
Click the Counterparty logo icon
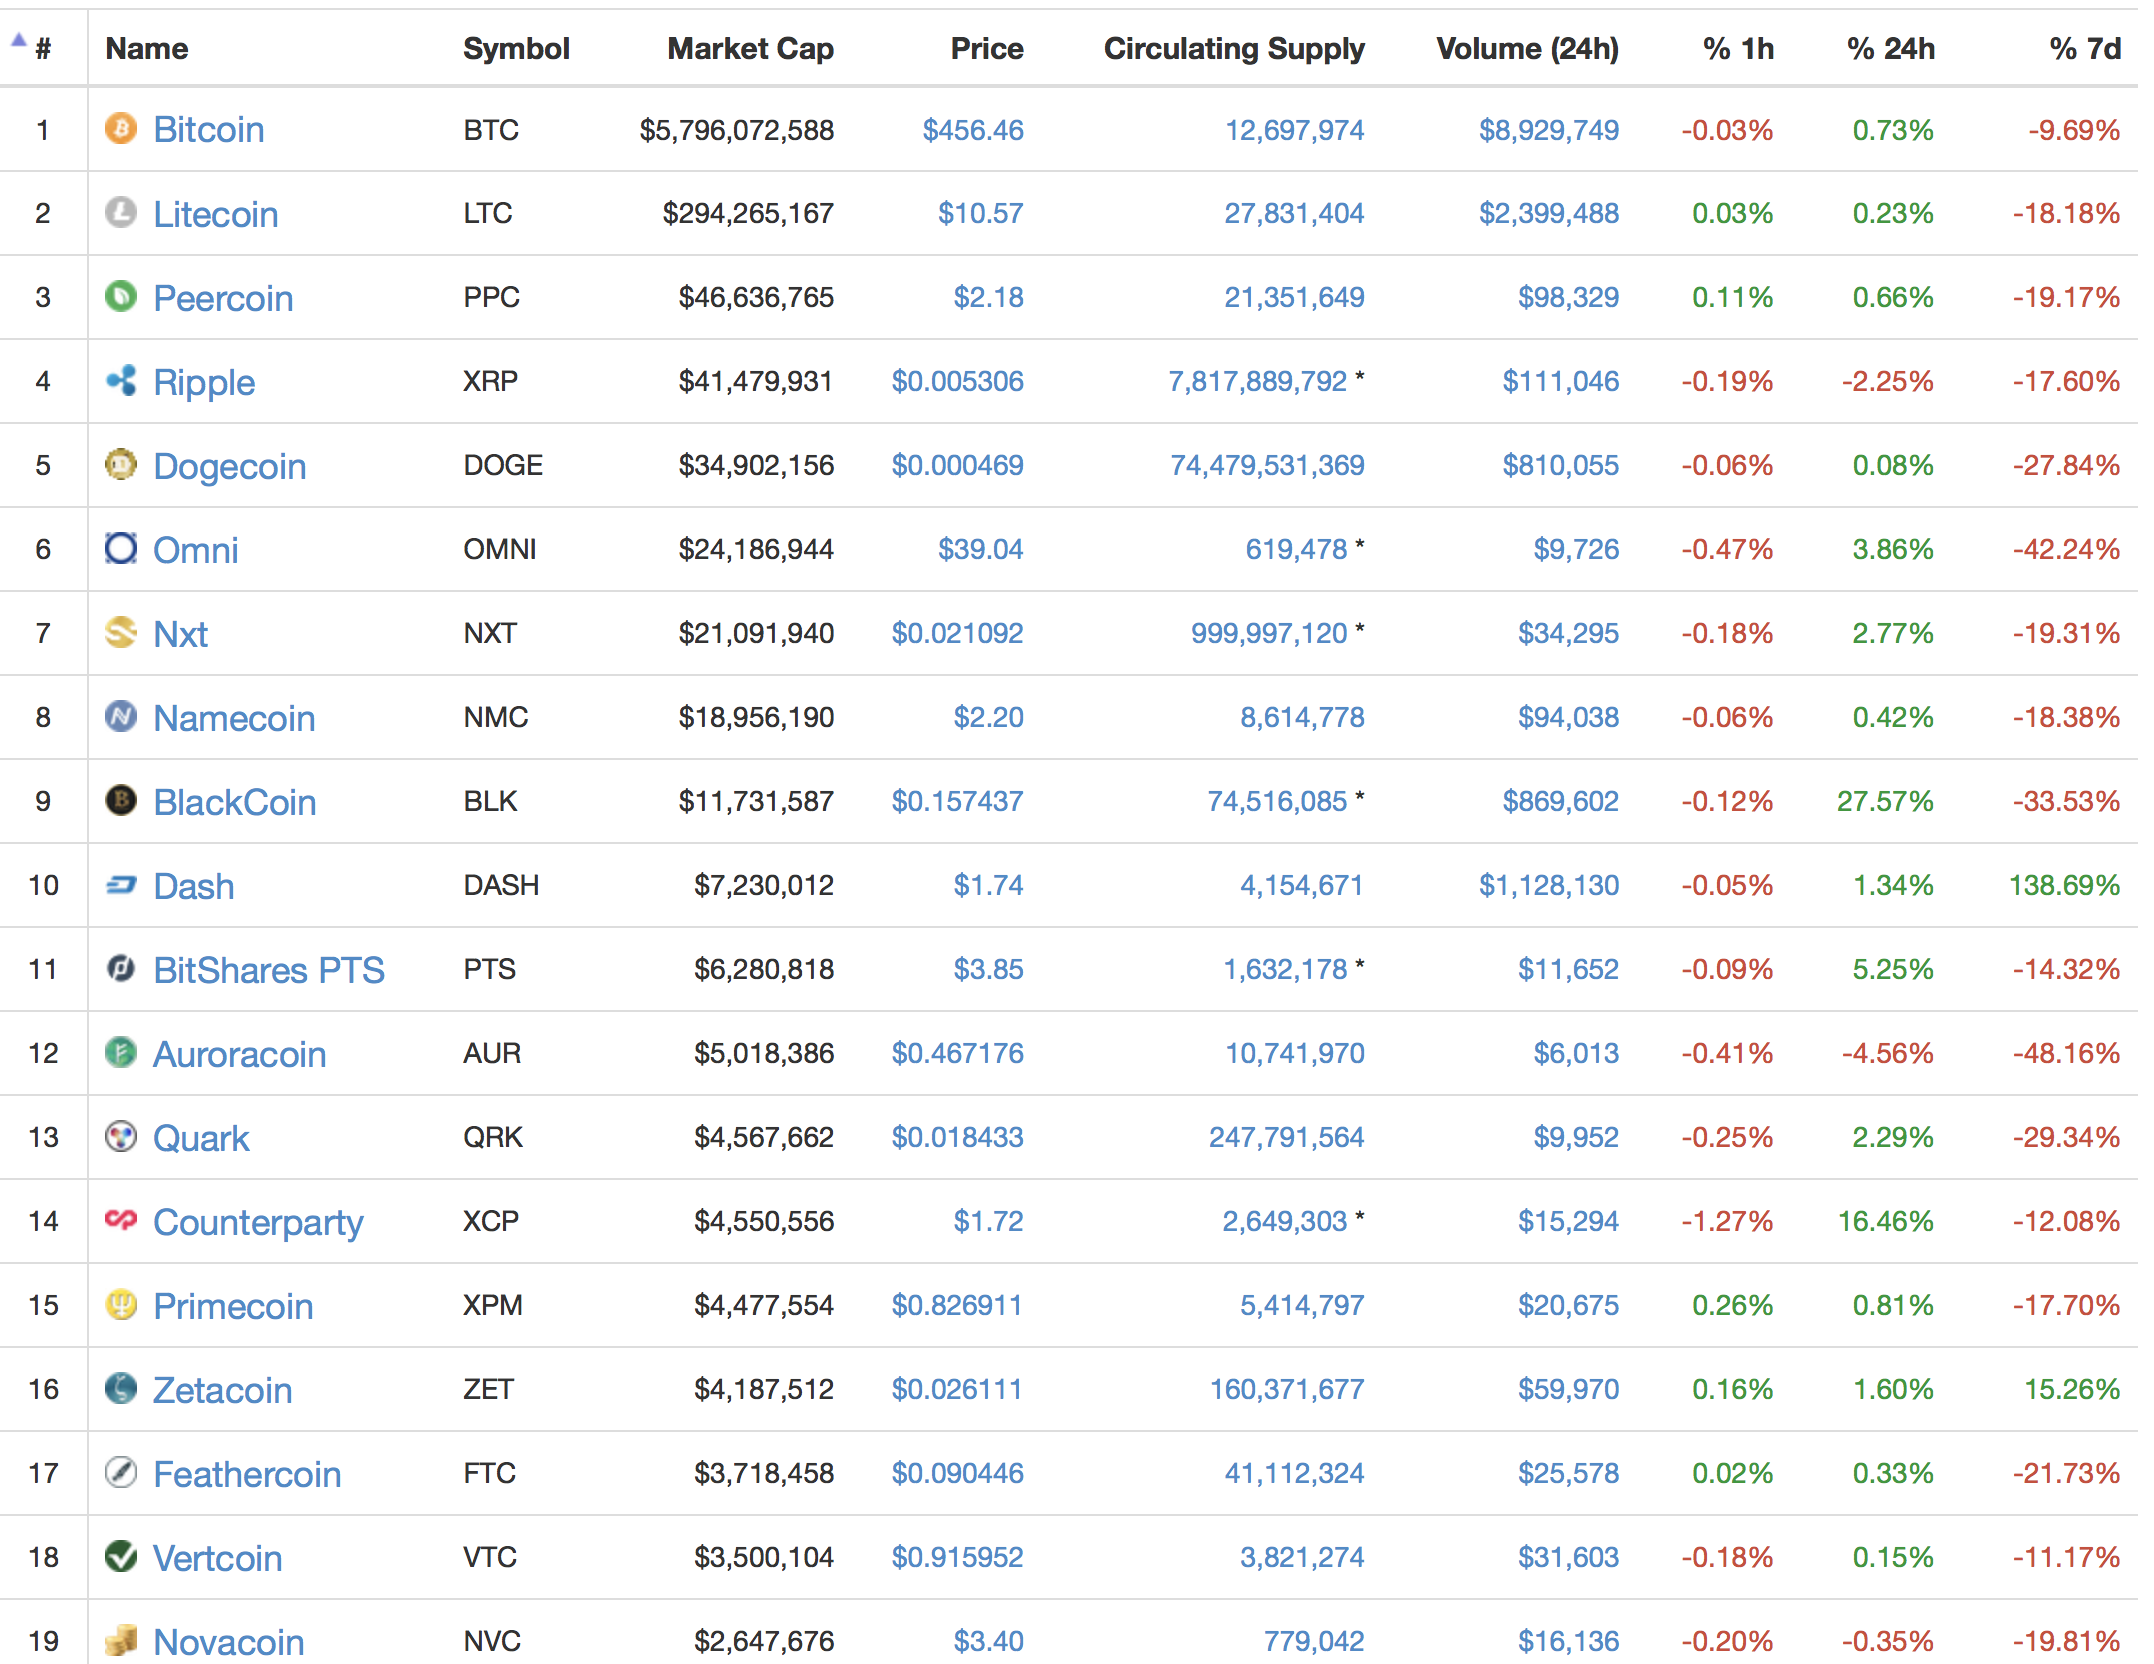[121, 1220]
